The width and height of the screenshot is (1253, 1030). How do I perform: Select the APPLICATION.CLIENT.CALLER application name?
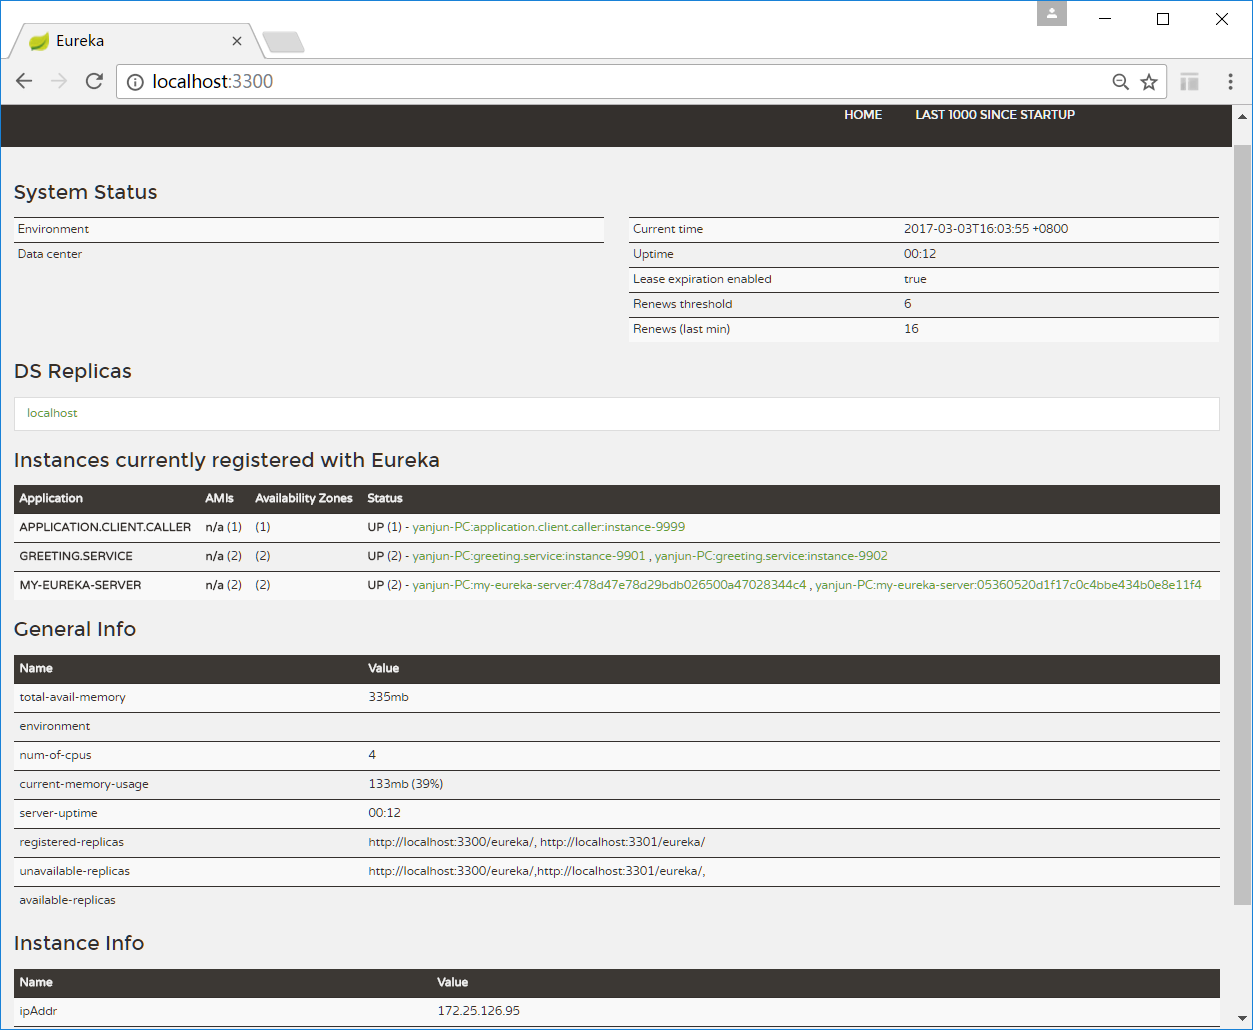tap(105, 527)
